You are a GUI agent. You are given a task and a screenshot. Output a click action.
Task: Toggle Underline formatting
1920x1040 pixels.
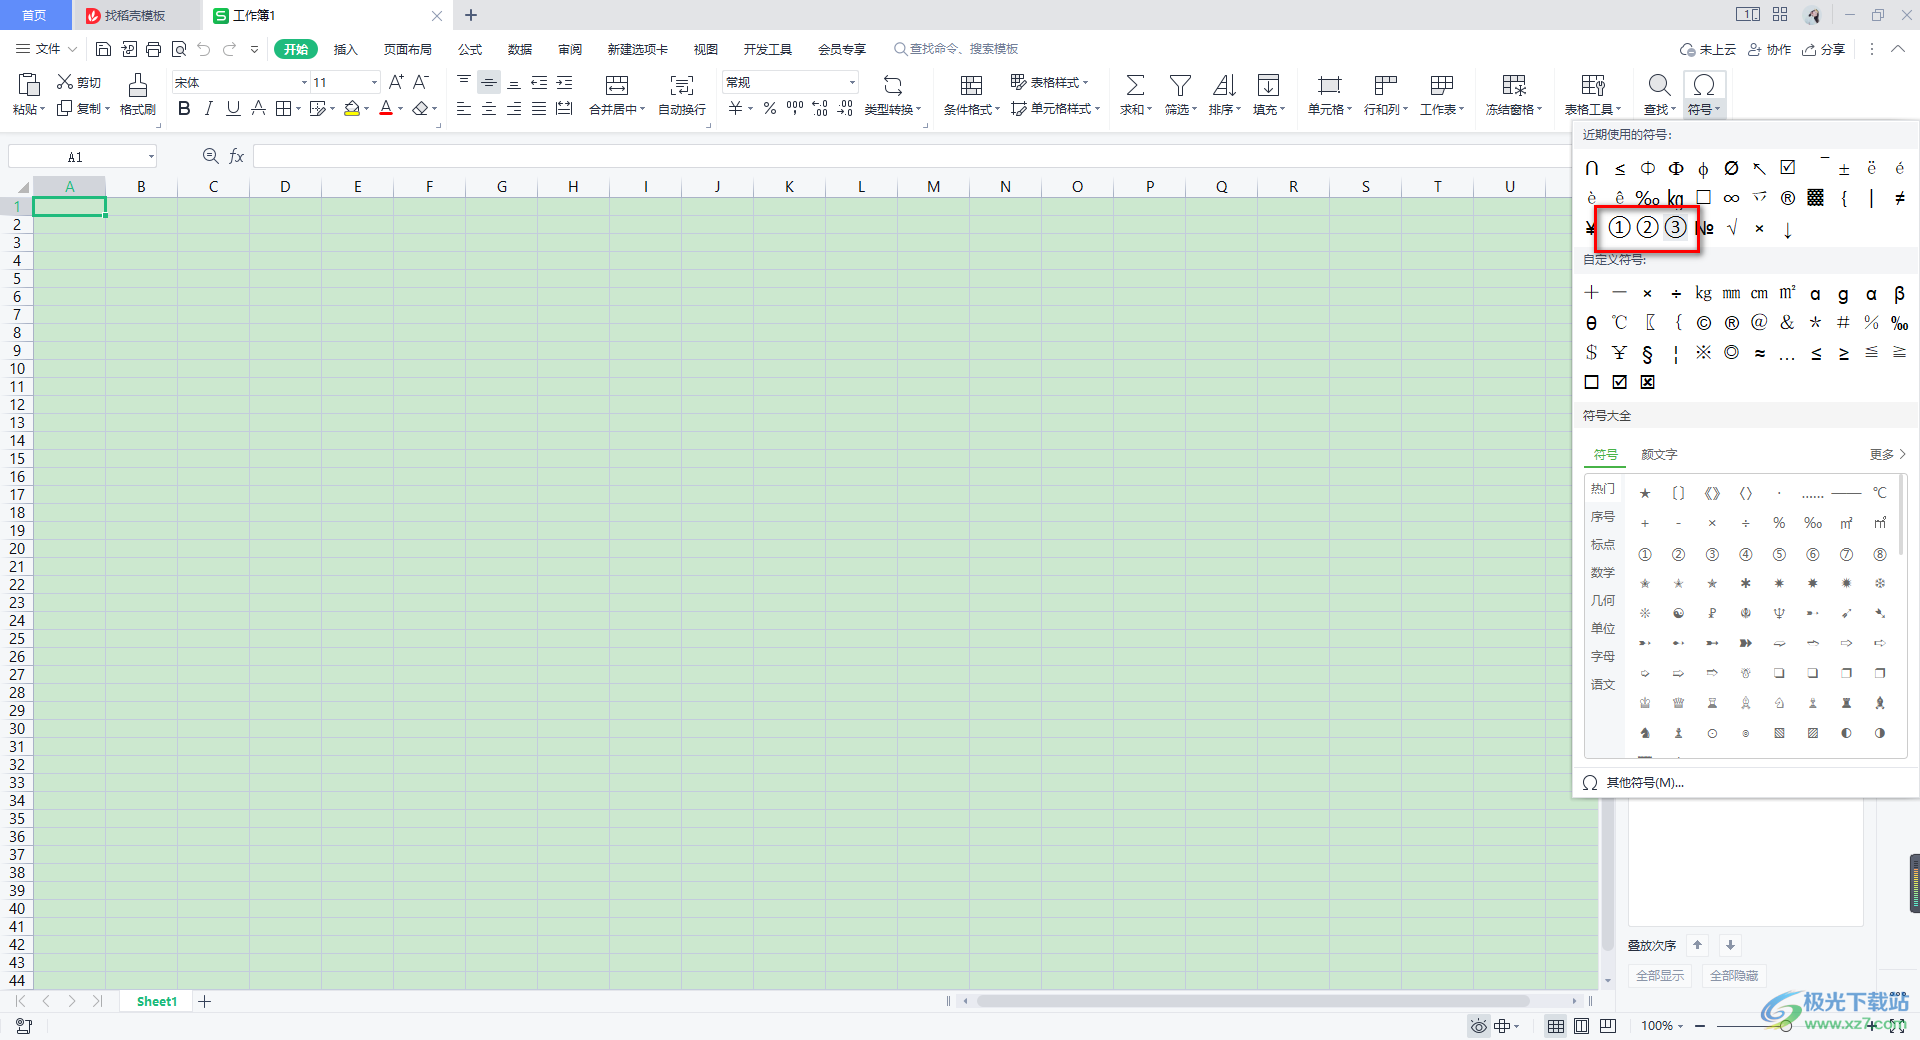point(233,108)
